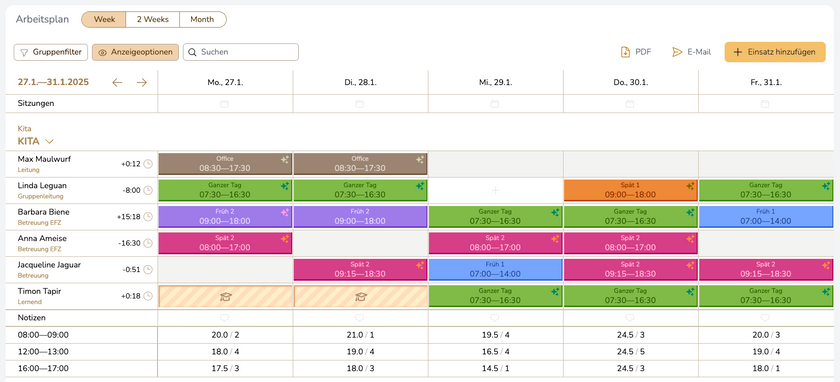Go to previous week with left arrow

point(117,83)
